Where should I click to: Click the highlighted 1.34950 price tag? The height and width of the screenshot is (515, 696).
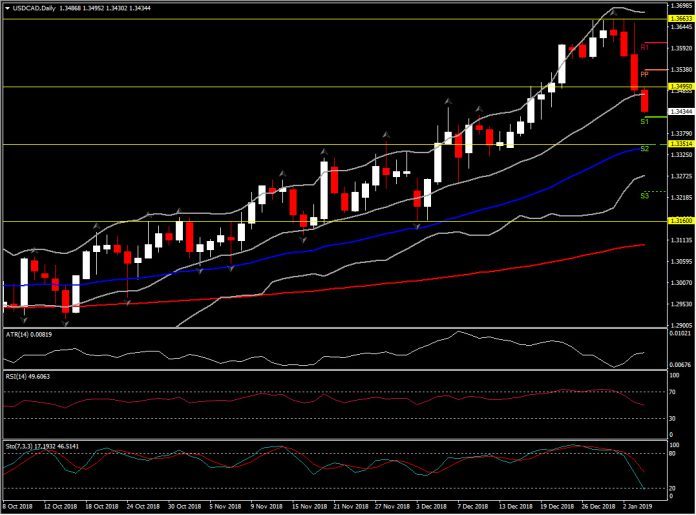681,87
